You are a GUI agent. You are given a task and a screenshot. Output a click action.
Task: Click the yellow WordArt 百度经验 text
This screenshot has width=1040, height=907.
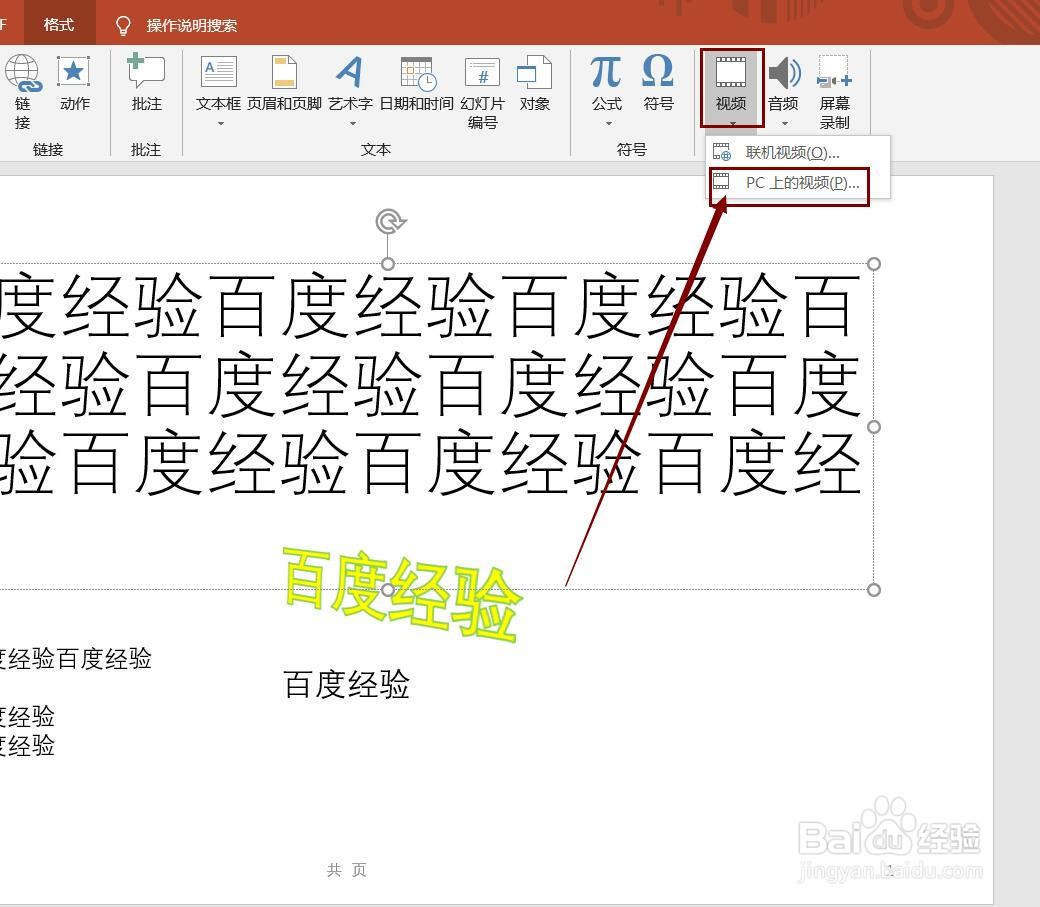coord(402,594)
